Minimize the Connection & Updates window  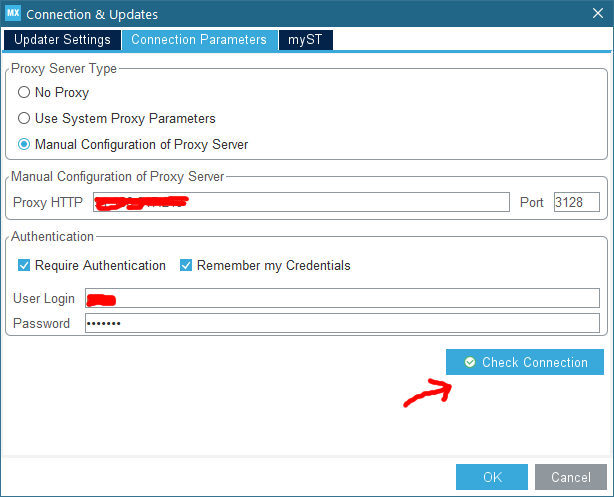coord(503,14)
